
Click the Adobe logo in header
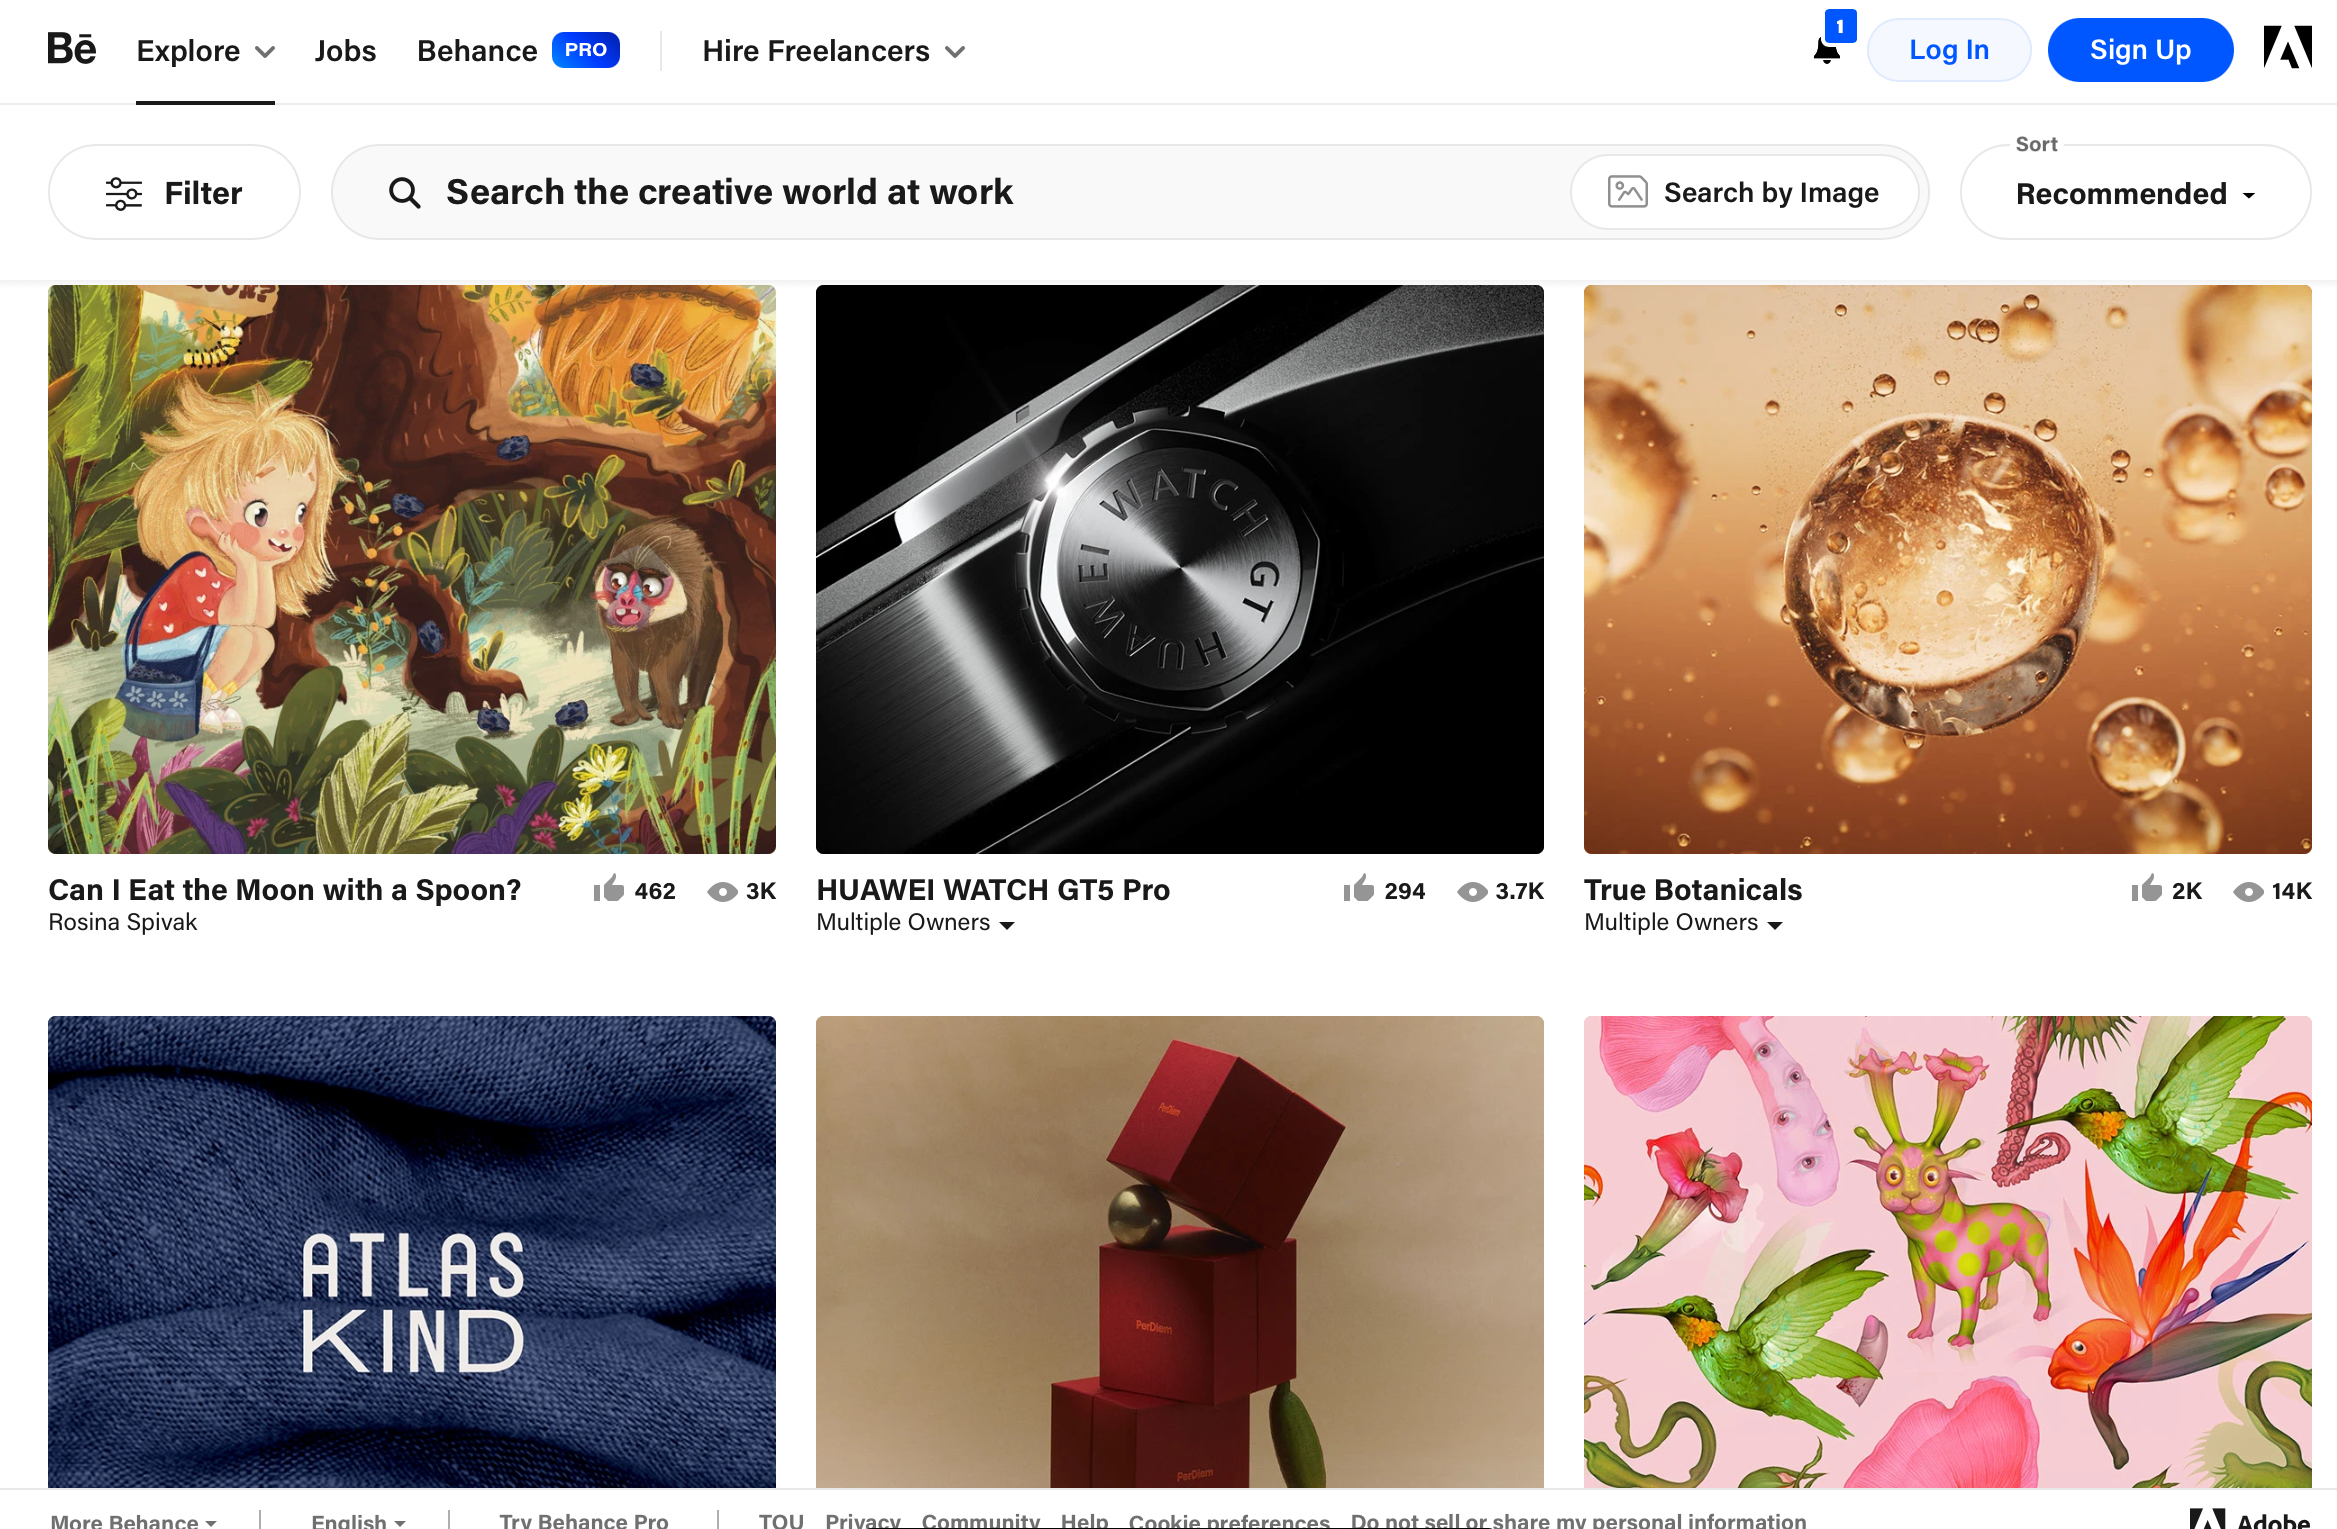(x=2288, y=48)
